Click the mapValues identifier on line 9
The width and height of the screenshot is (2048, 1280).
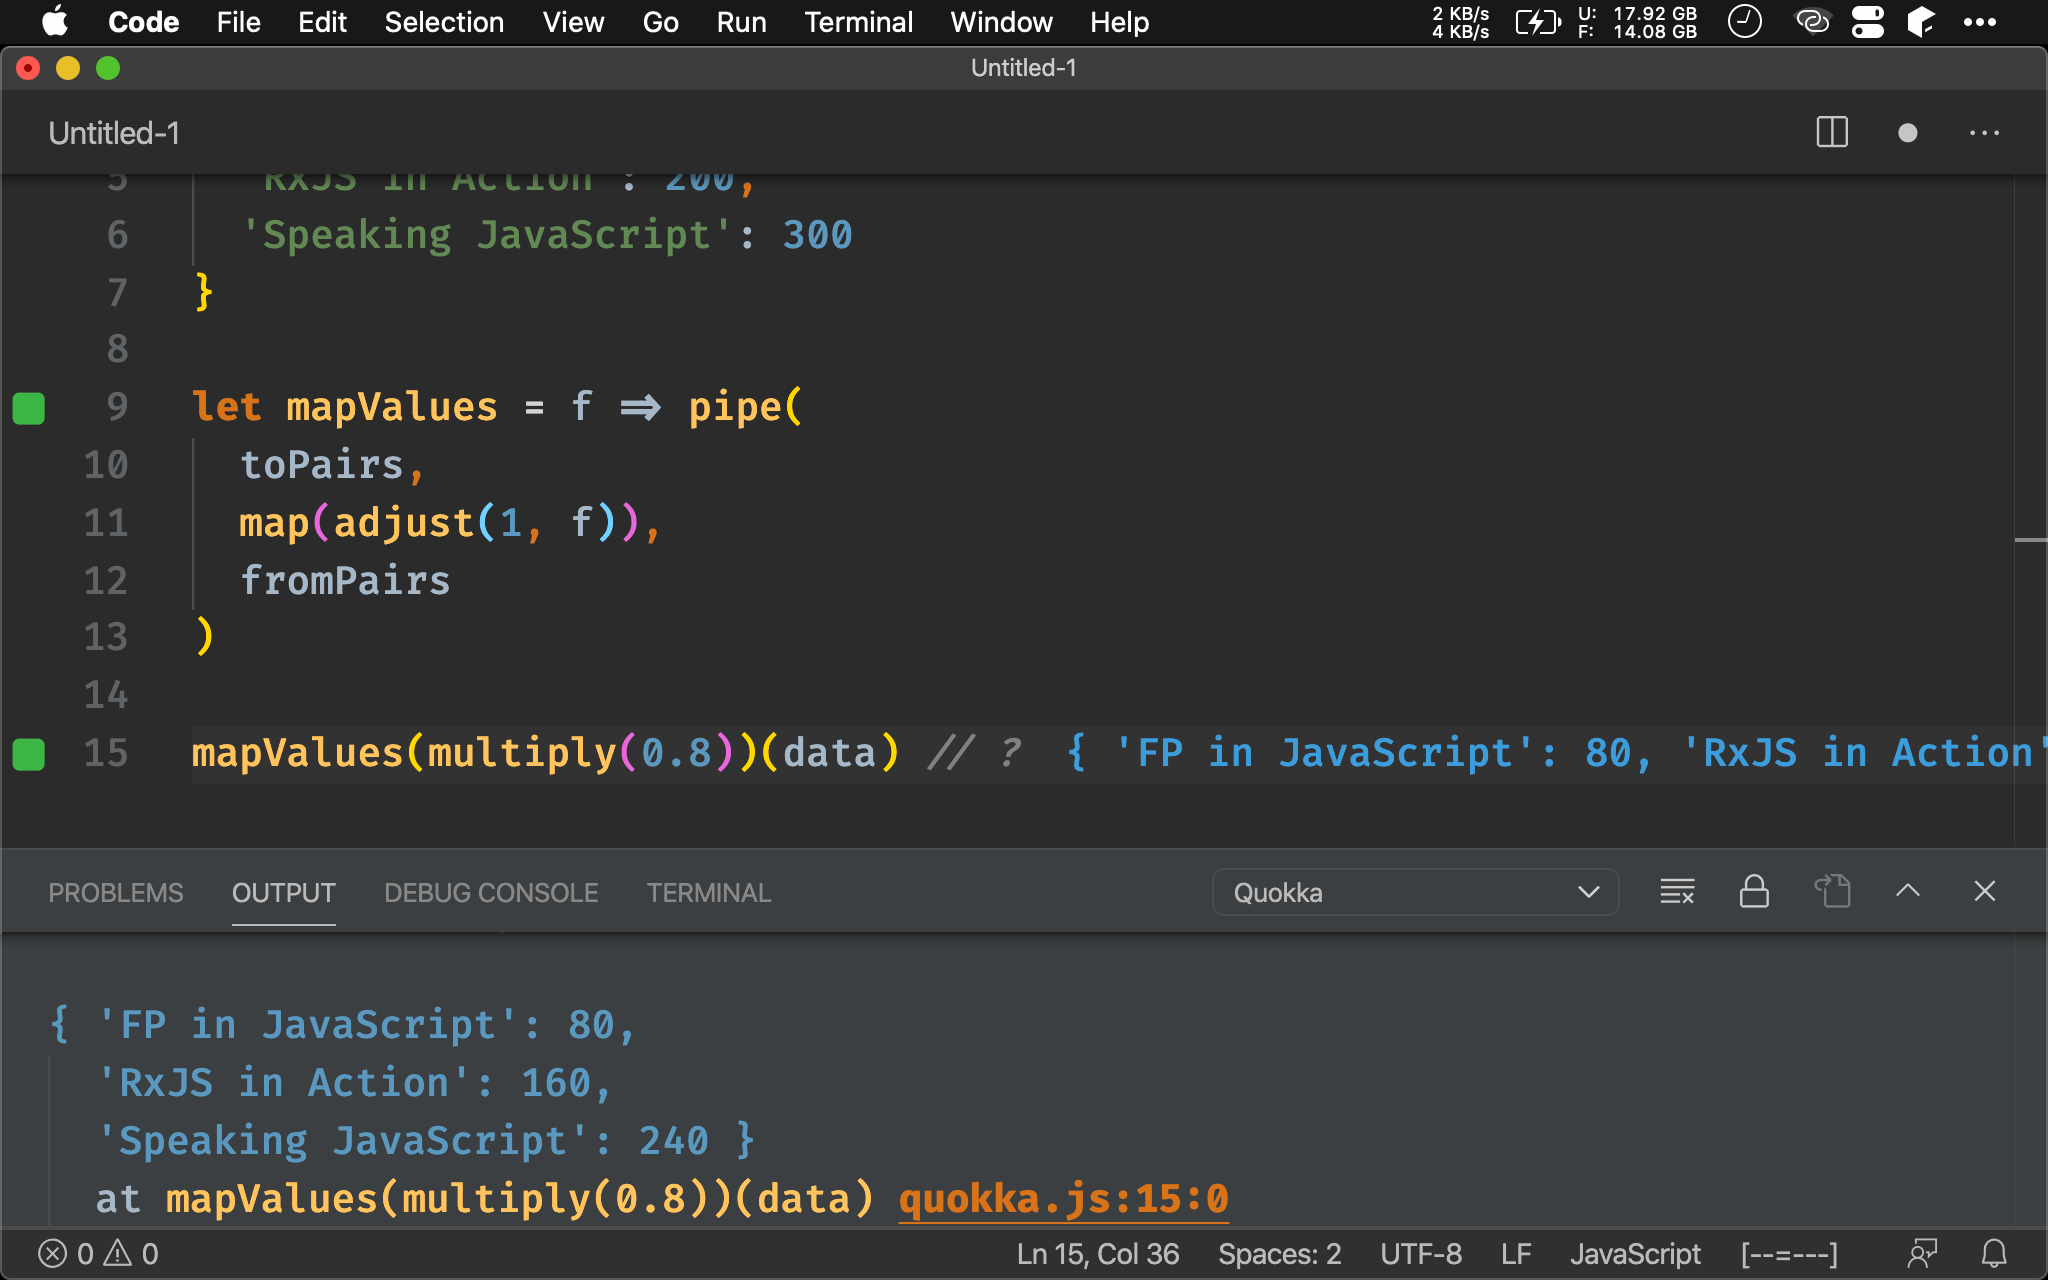coord(392,407)
